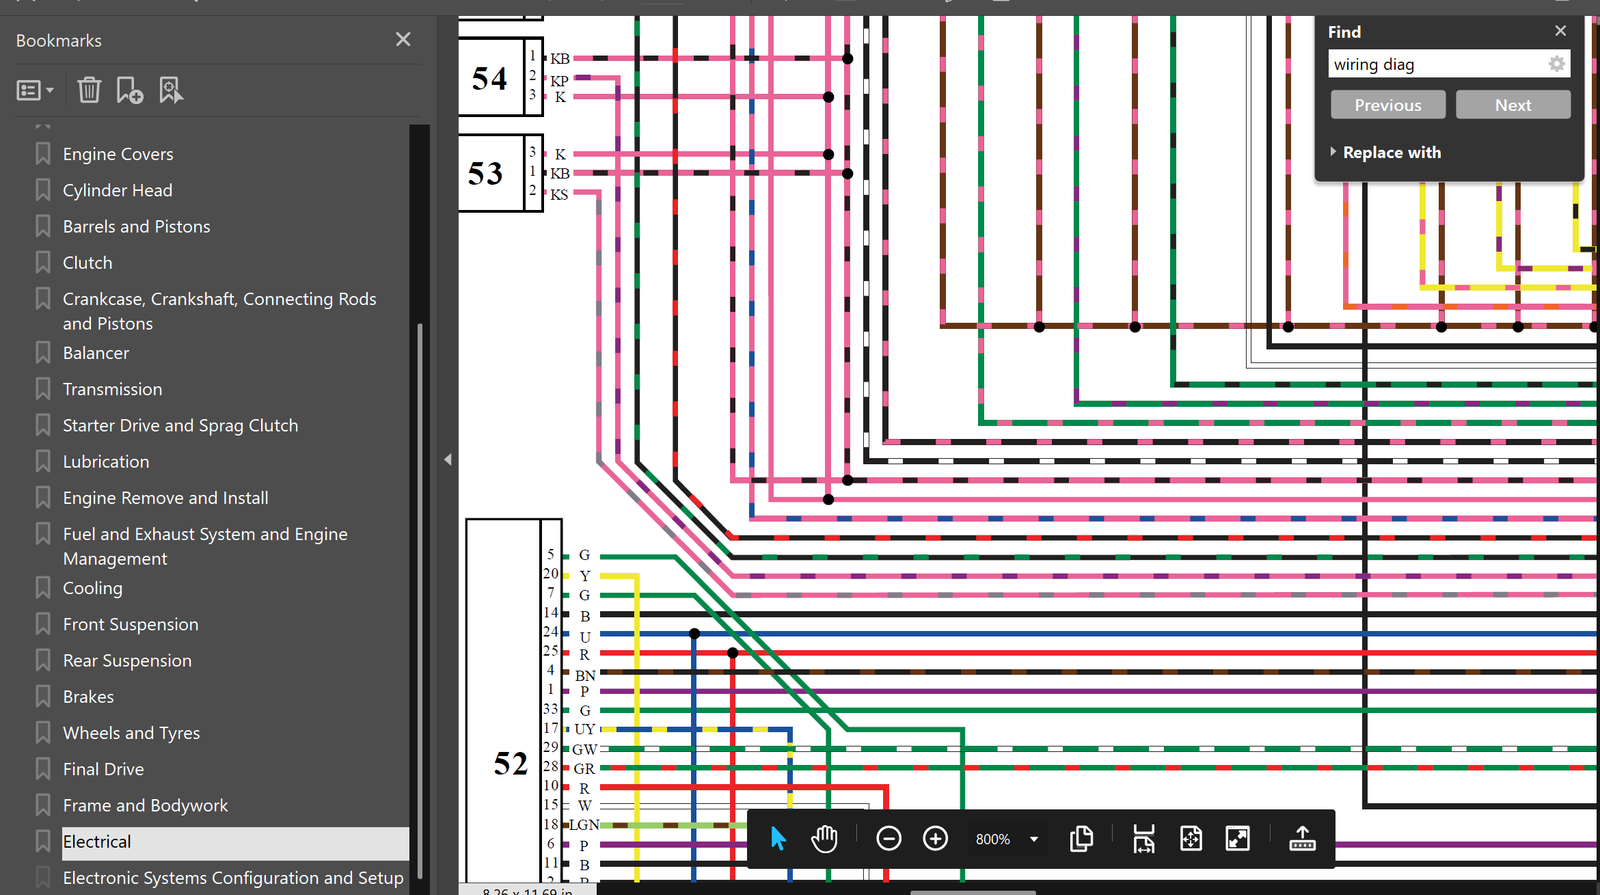Jump to the Clutch bookmark

click(x=87, y=263)
